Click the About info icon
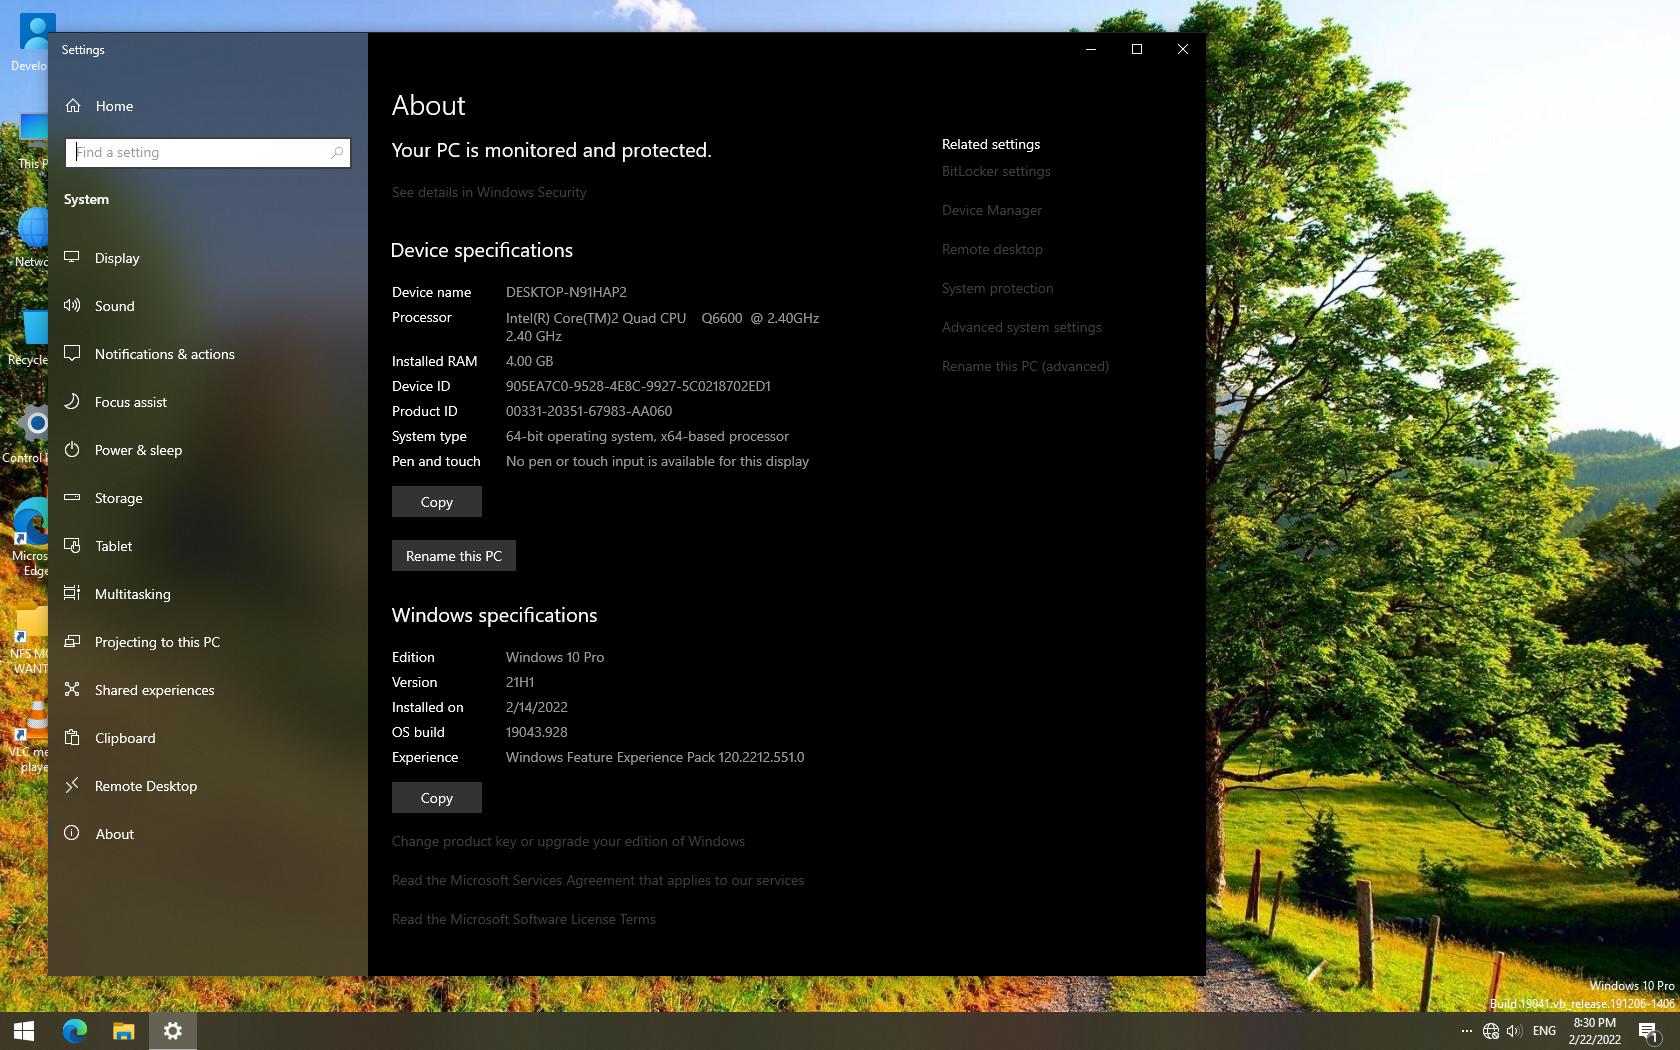Screen dimensions: 1680x1050 (x=72, y=833)
